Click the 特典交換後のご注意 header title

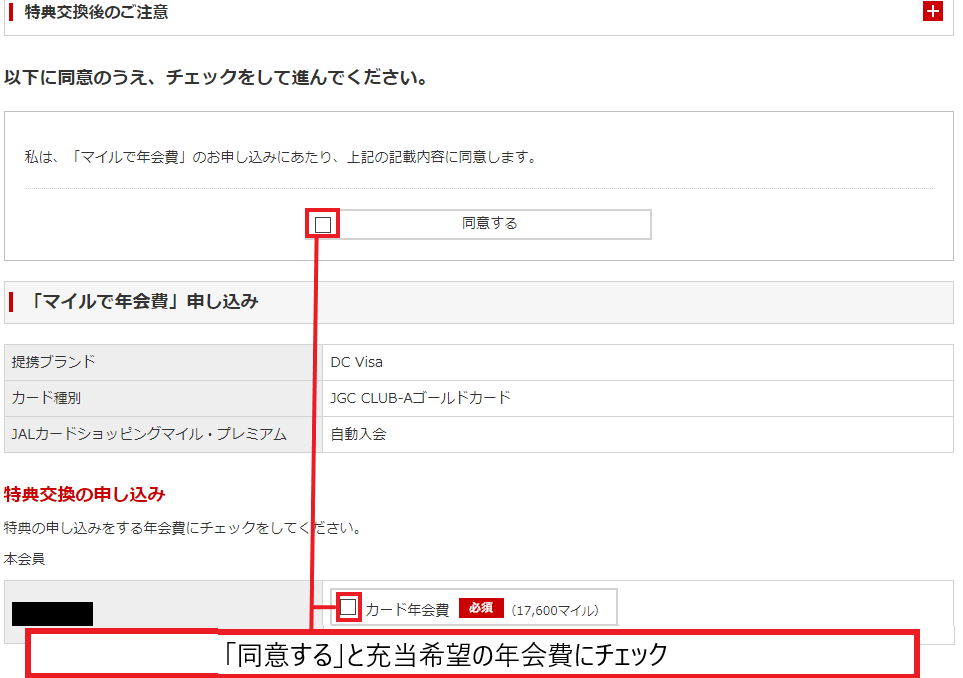coord(96,12)
